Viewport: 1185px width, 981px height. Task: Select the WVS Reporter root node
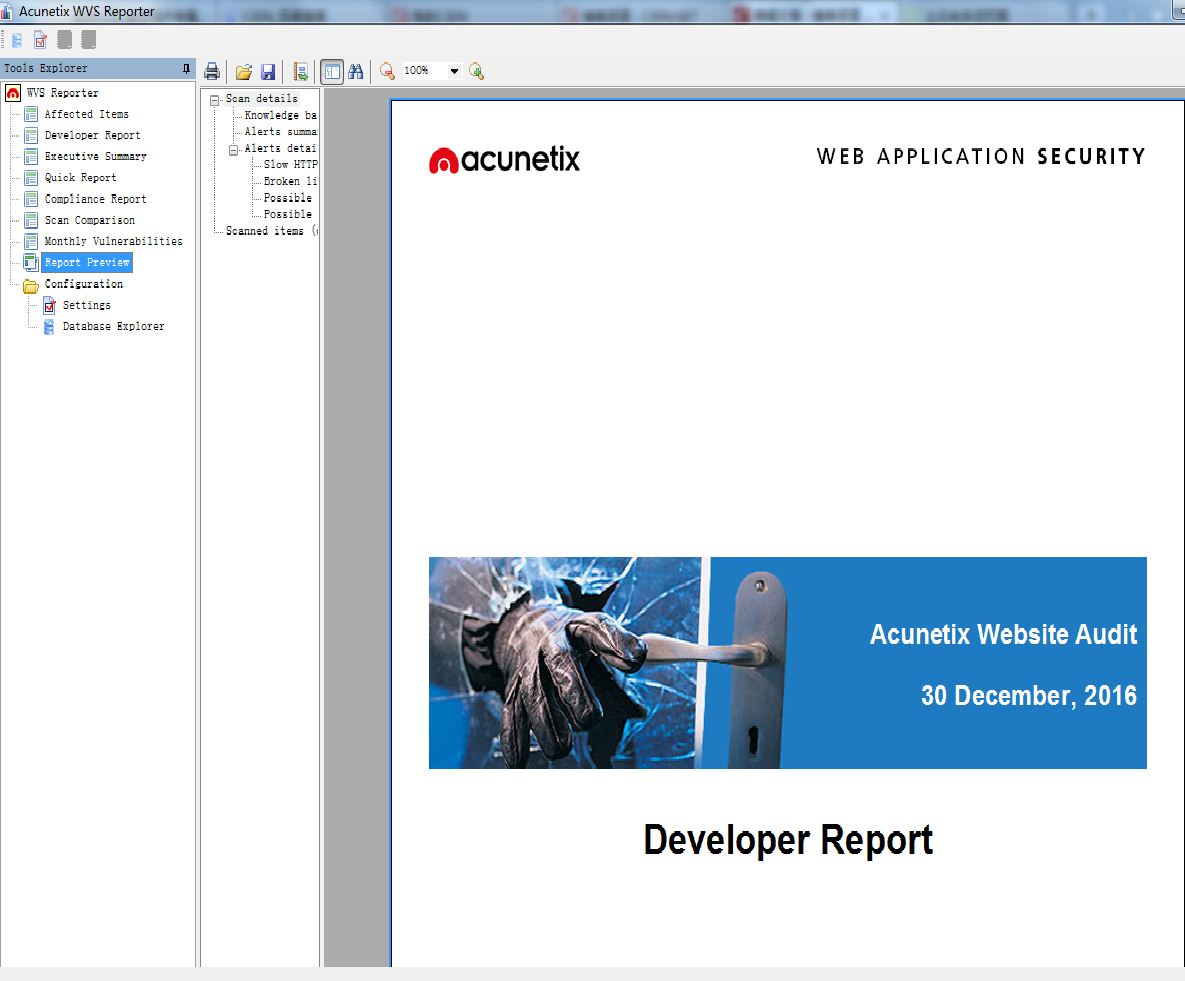coord(63,93)
